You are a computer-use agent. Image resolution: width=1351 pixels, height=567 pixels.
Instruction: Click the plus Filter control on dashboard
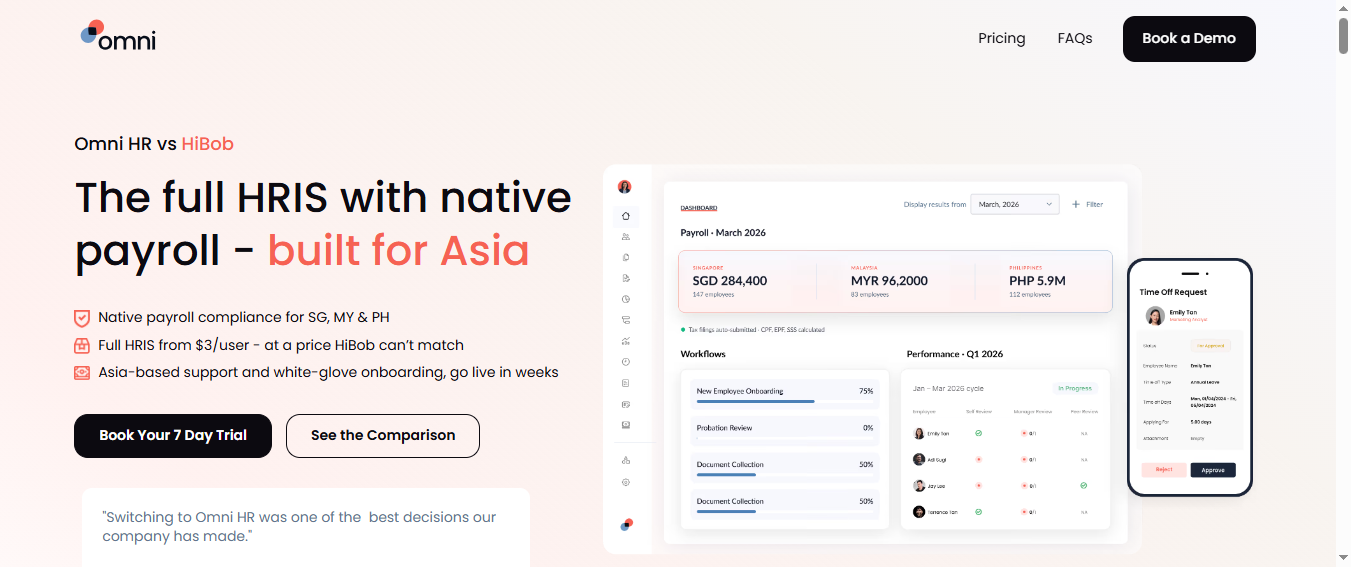coord(1088,204)
